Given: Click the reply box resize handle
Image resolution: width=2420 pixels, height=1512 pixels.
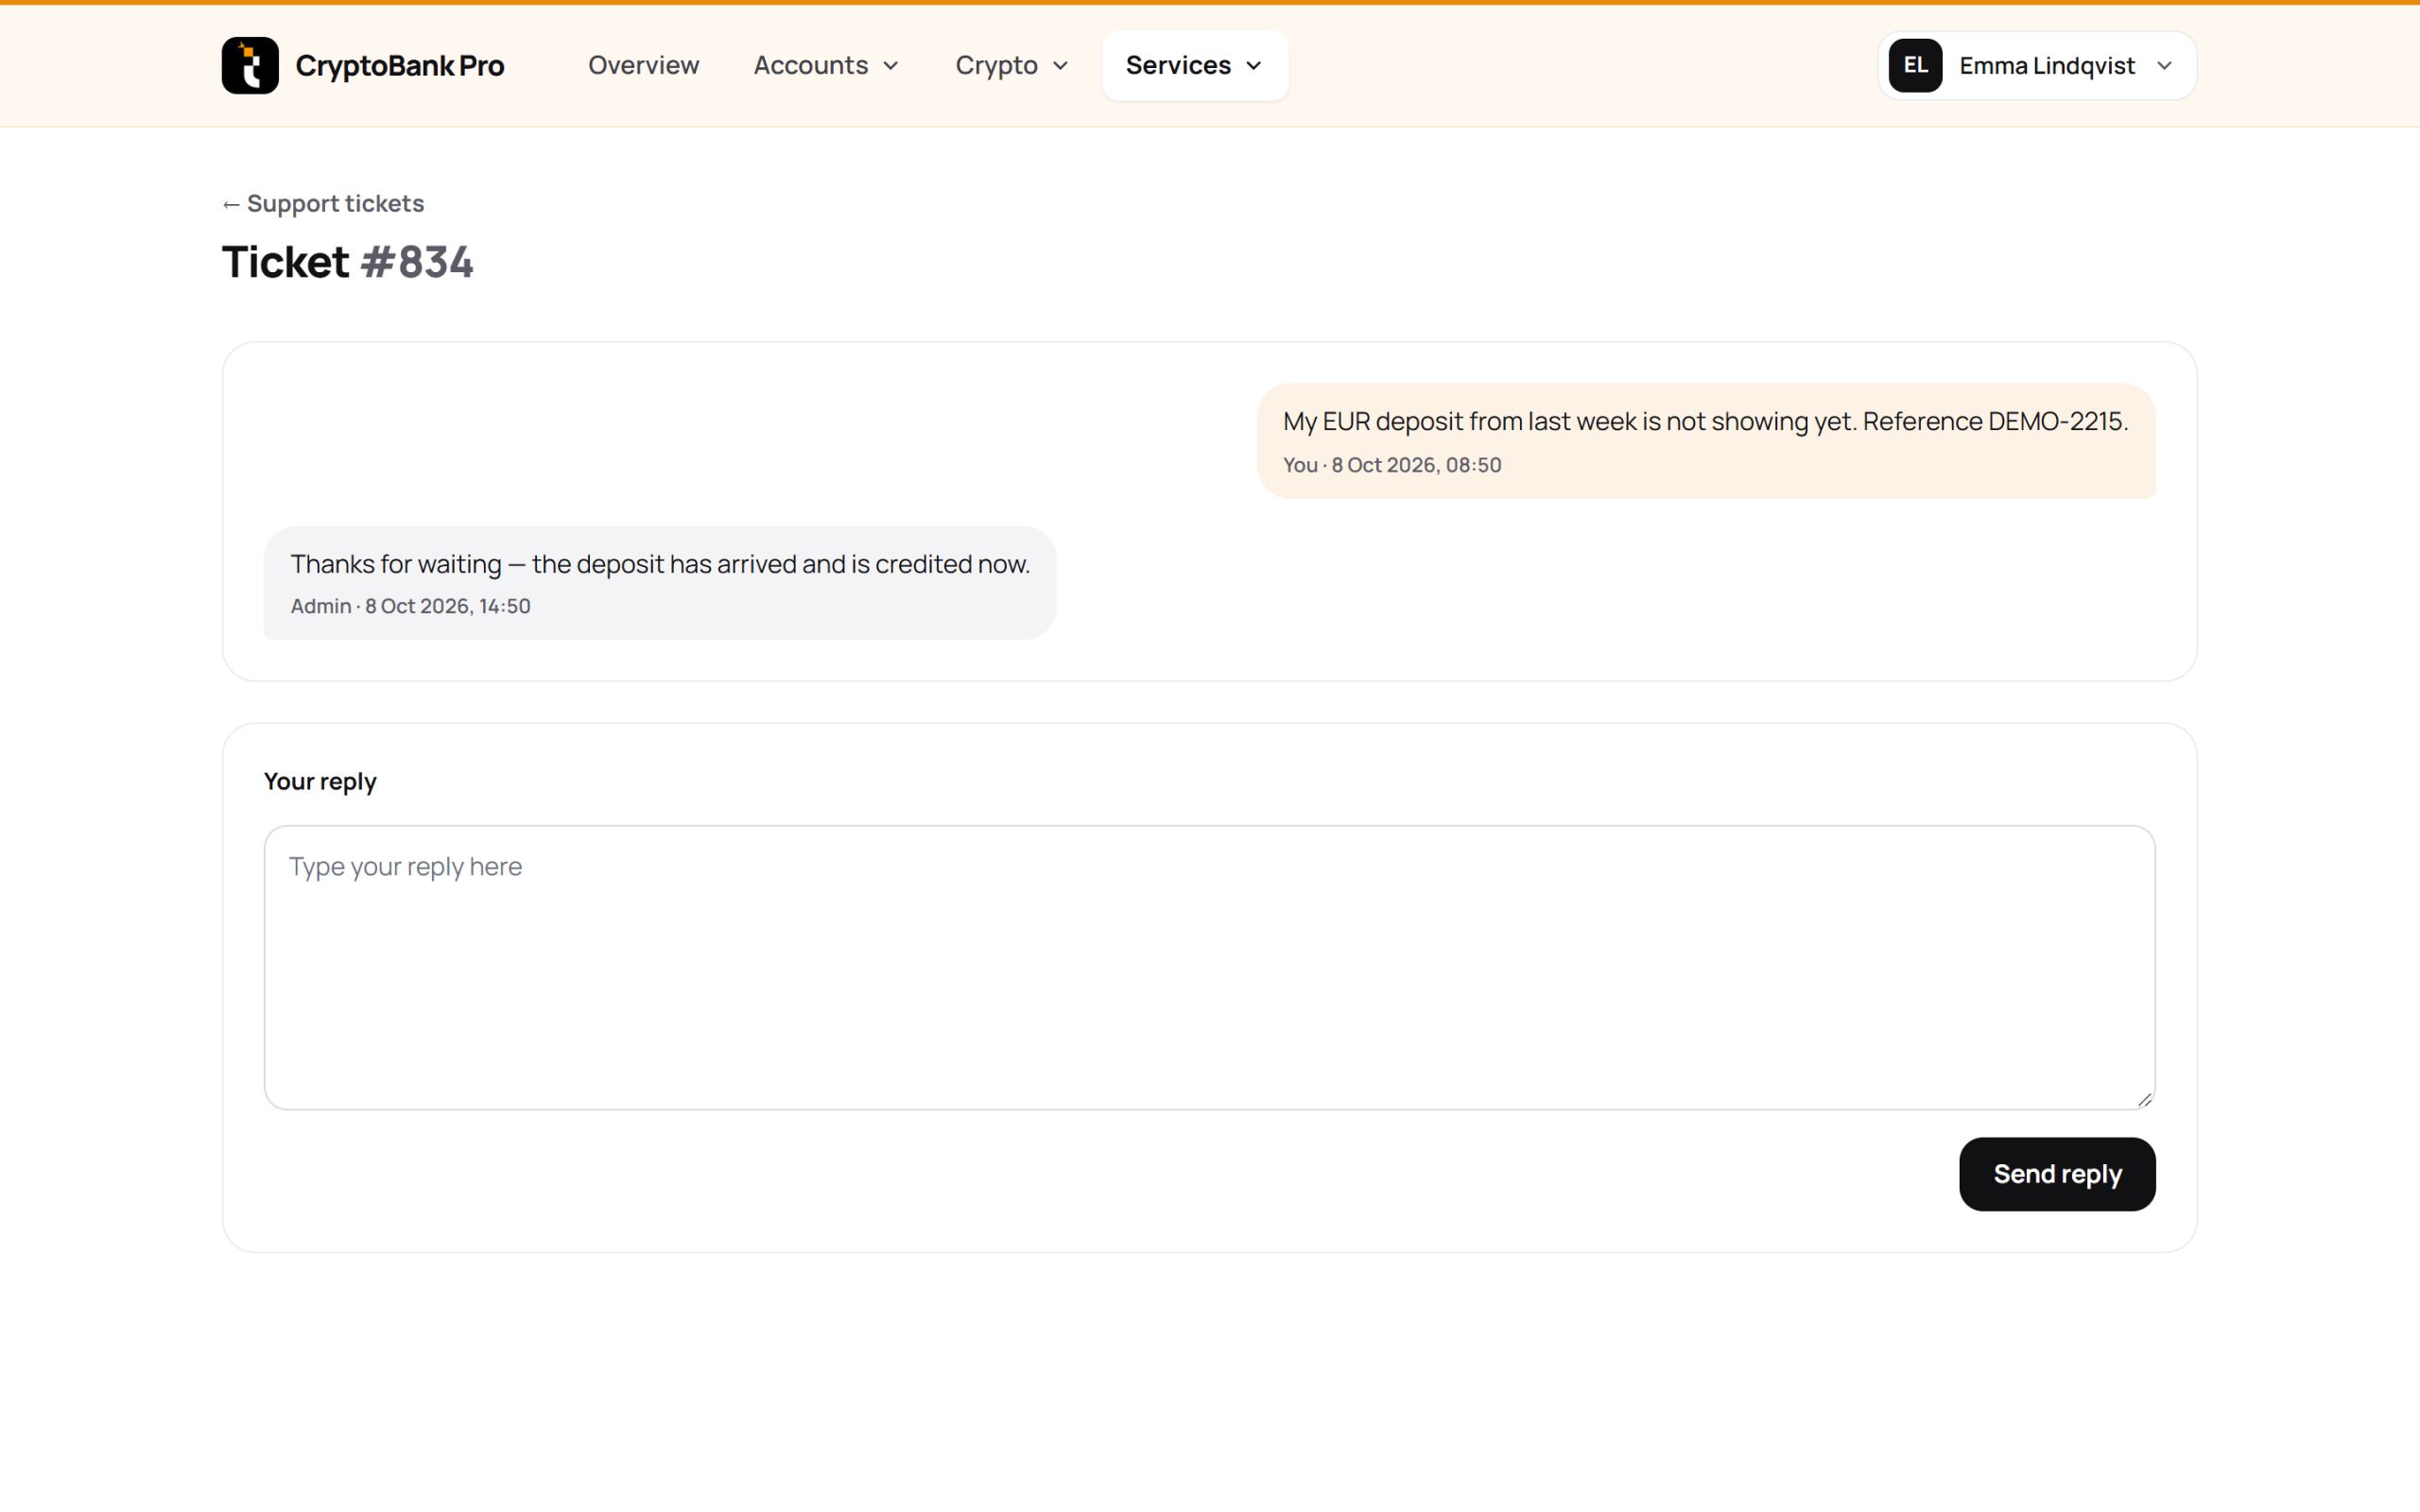Looking at the screenshot, I should pyautogui.click(x=2144, y=1099).
